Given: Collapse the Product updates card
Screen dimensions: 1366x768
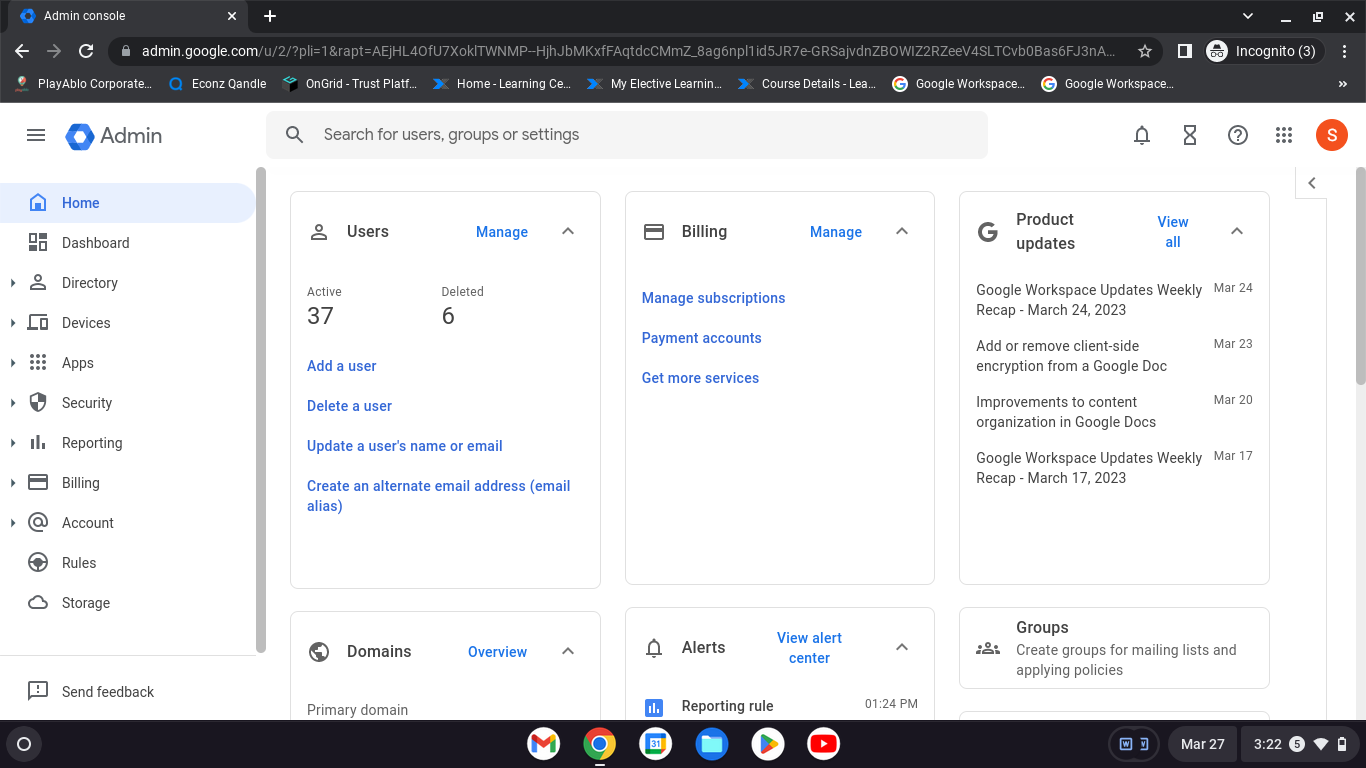Looking at the screenshot, I should pos(1237,232).
